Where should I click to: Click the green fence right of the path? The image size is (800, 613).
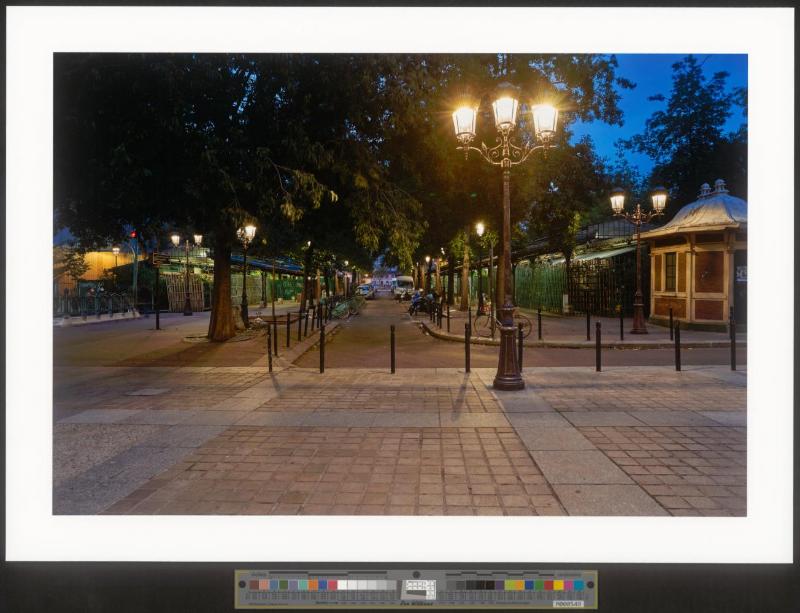tap(540, 286)
